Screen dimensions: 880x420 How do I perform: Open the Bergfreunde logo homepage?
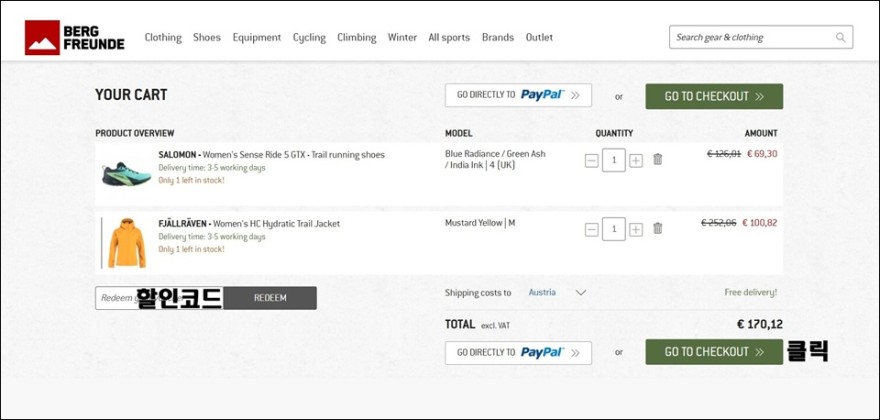click(x=75, y=38)
